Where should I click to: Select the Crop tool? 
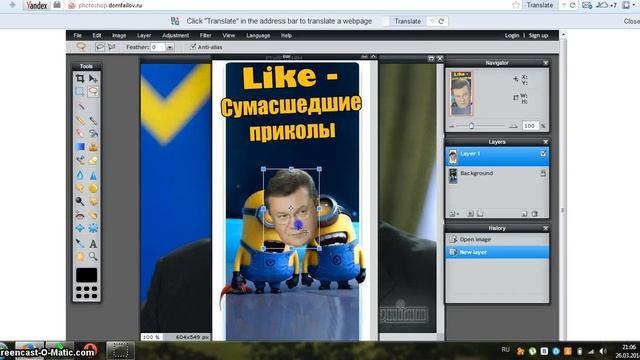(80, 78)
